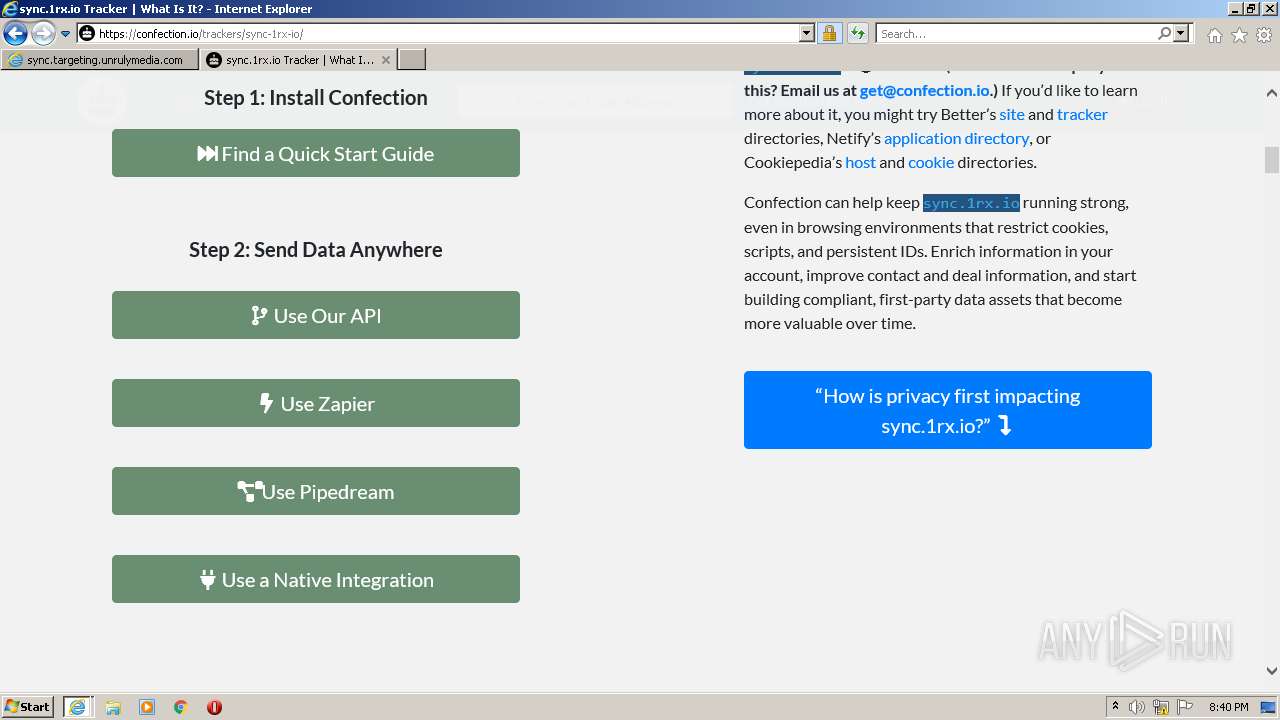View the security lock icon report
Image resolution: width=1280 pixels, height=720 pixels.
[x=829, y=34]
